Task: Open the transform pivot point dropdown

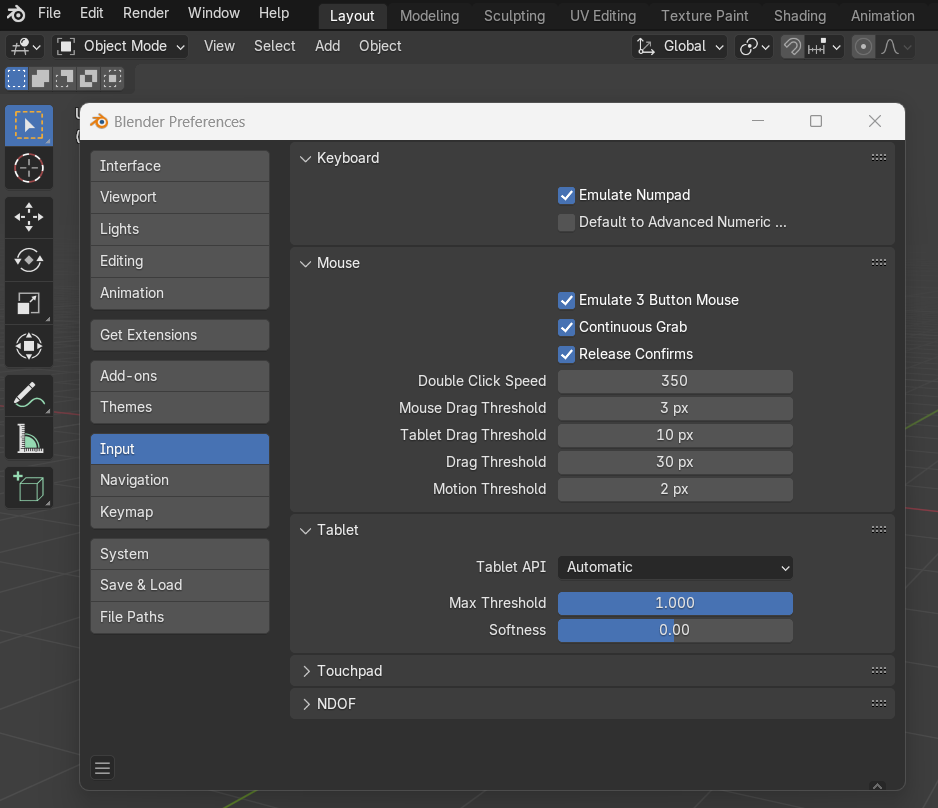Action: tap(754, 47)
